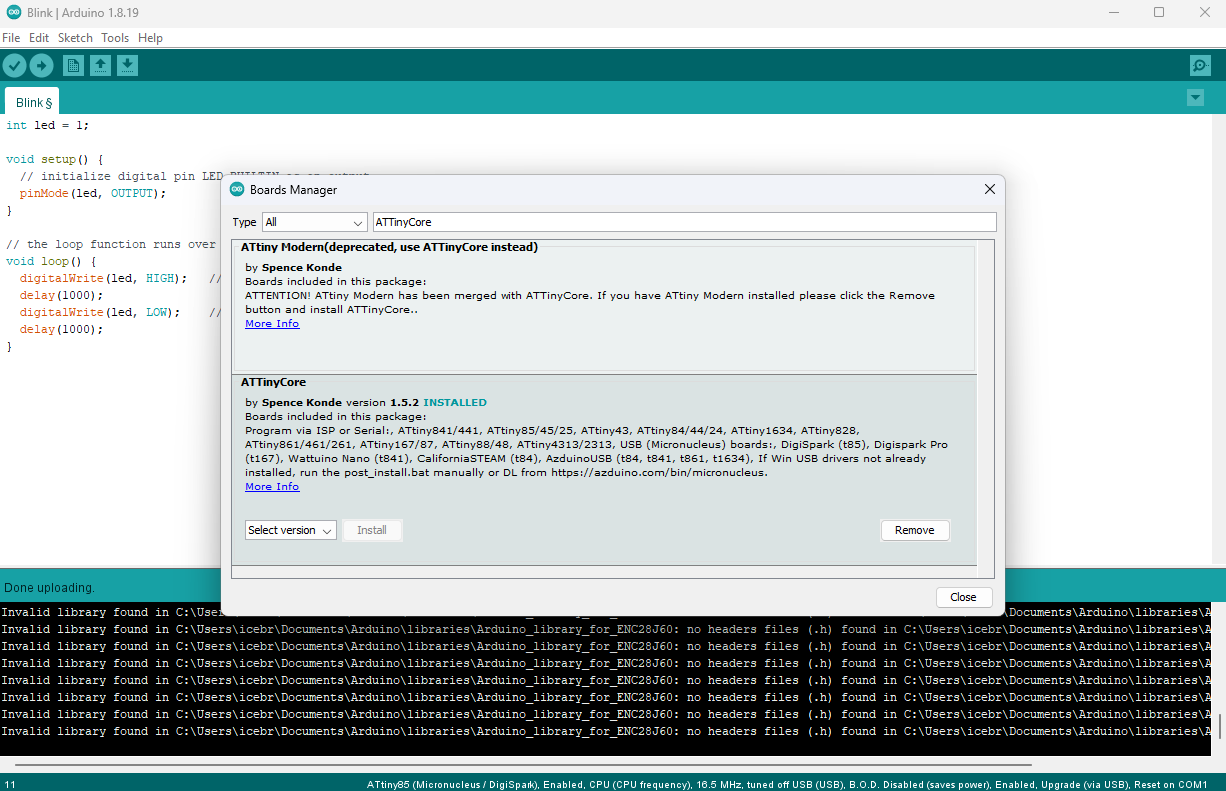
Task: Open the tab options dropdown arrow
Action: (x=1195, y=98)
